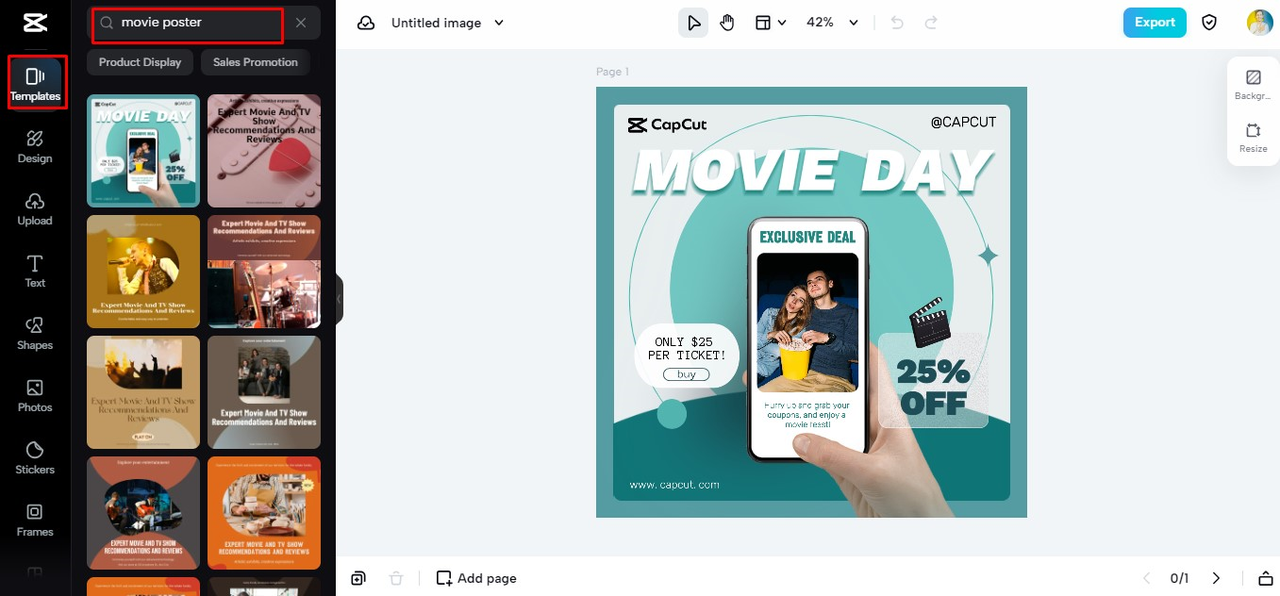Open the Shapes panel
1280x596 pixels.
[35, 333]
